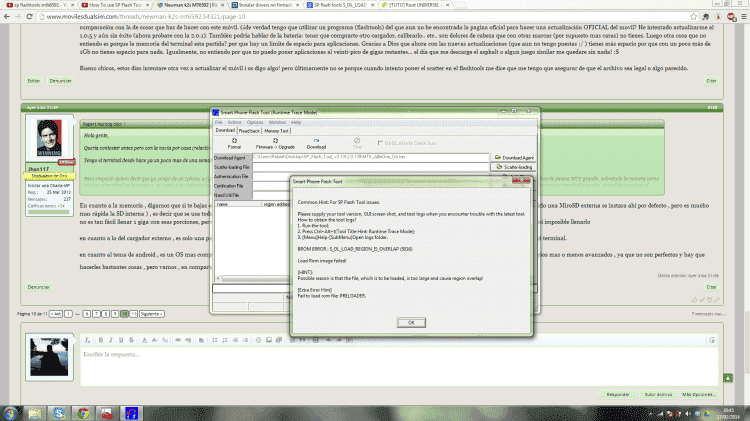Image resolution: width=750 pixels, height=421 pixels.
Task: Open the File menu in Flash Tool
Action: 219,122
